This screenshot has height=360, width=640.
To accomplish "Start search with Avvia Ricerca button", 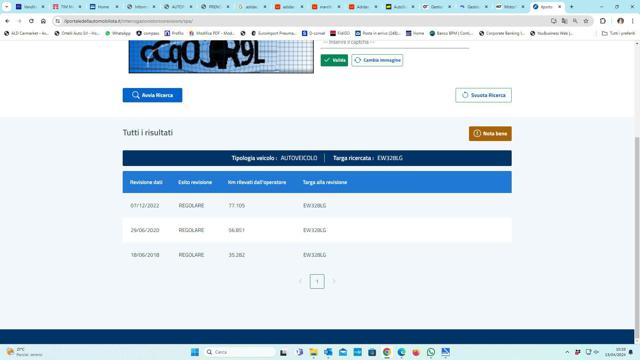I will click(x=152, y=95).
